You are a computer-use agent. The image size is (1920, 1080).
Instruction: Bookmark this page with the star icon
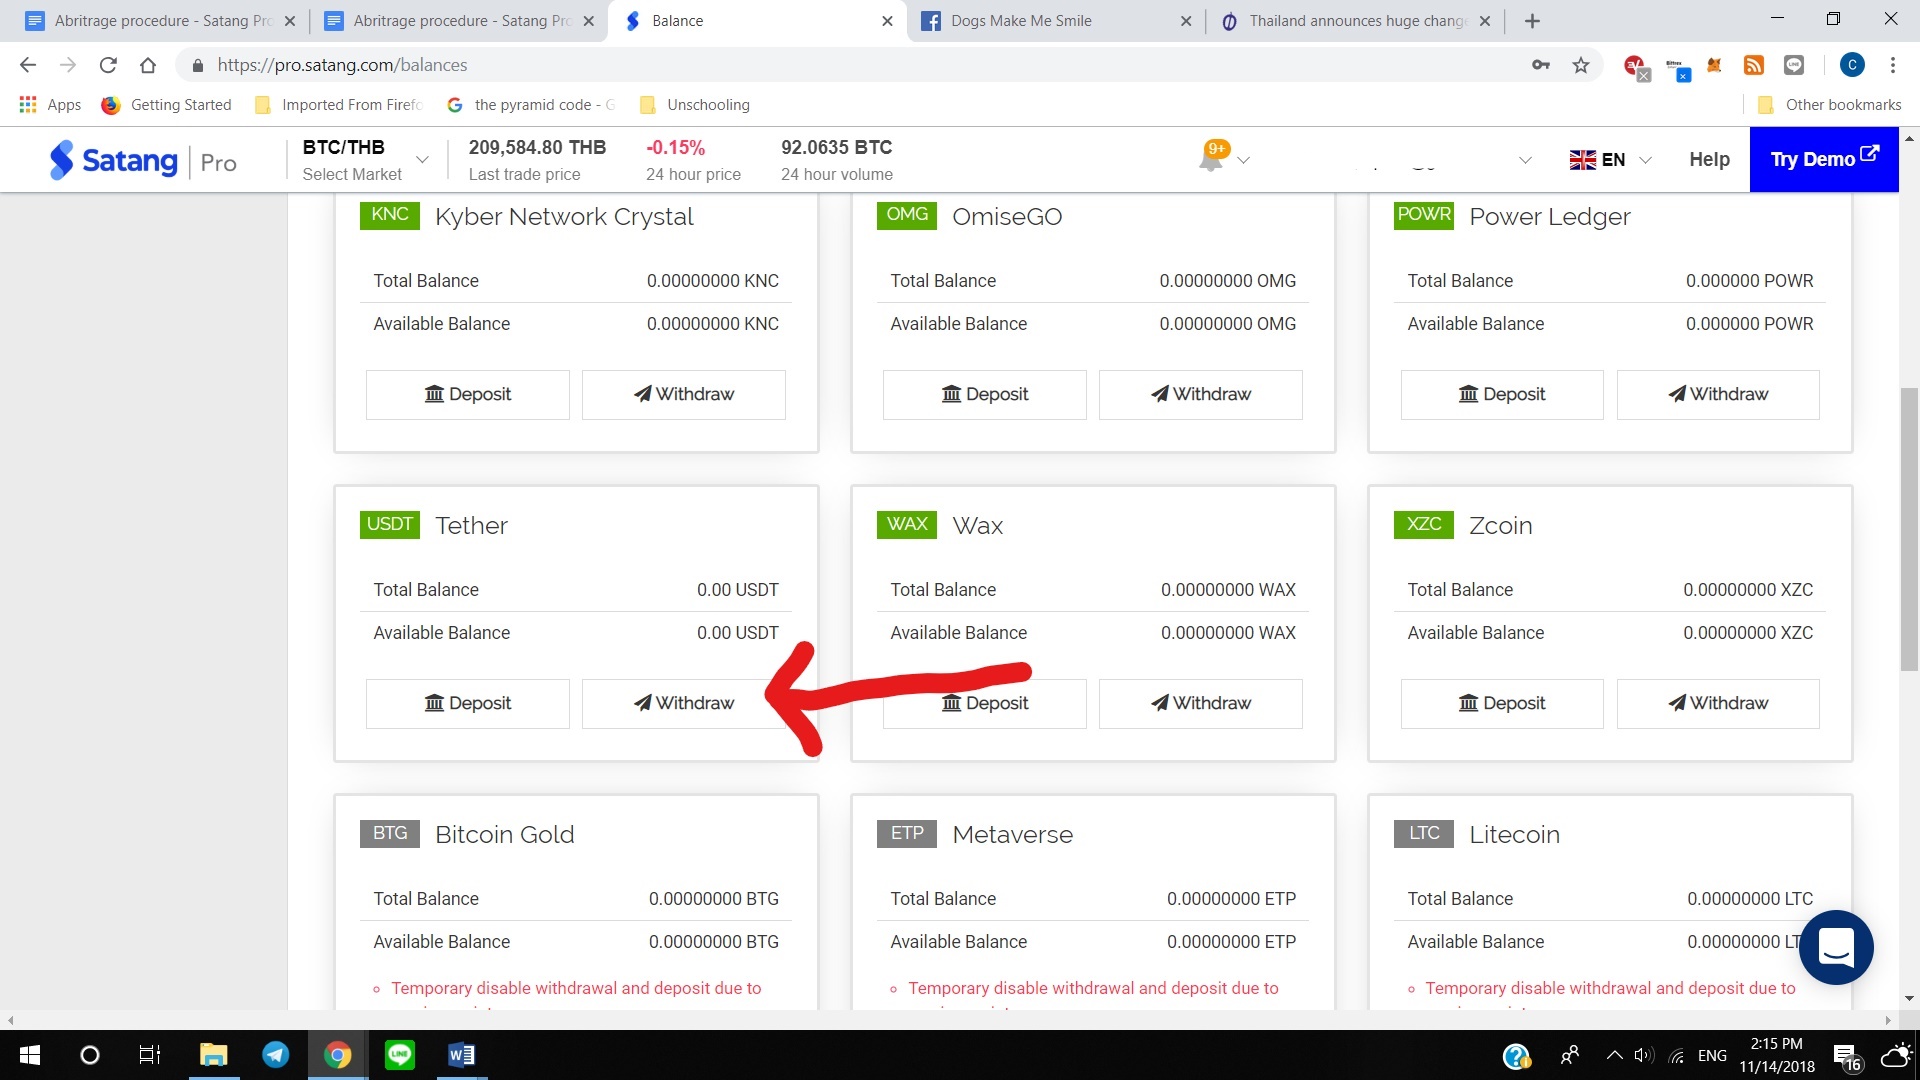coord(1580,64)
